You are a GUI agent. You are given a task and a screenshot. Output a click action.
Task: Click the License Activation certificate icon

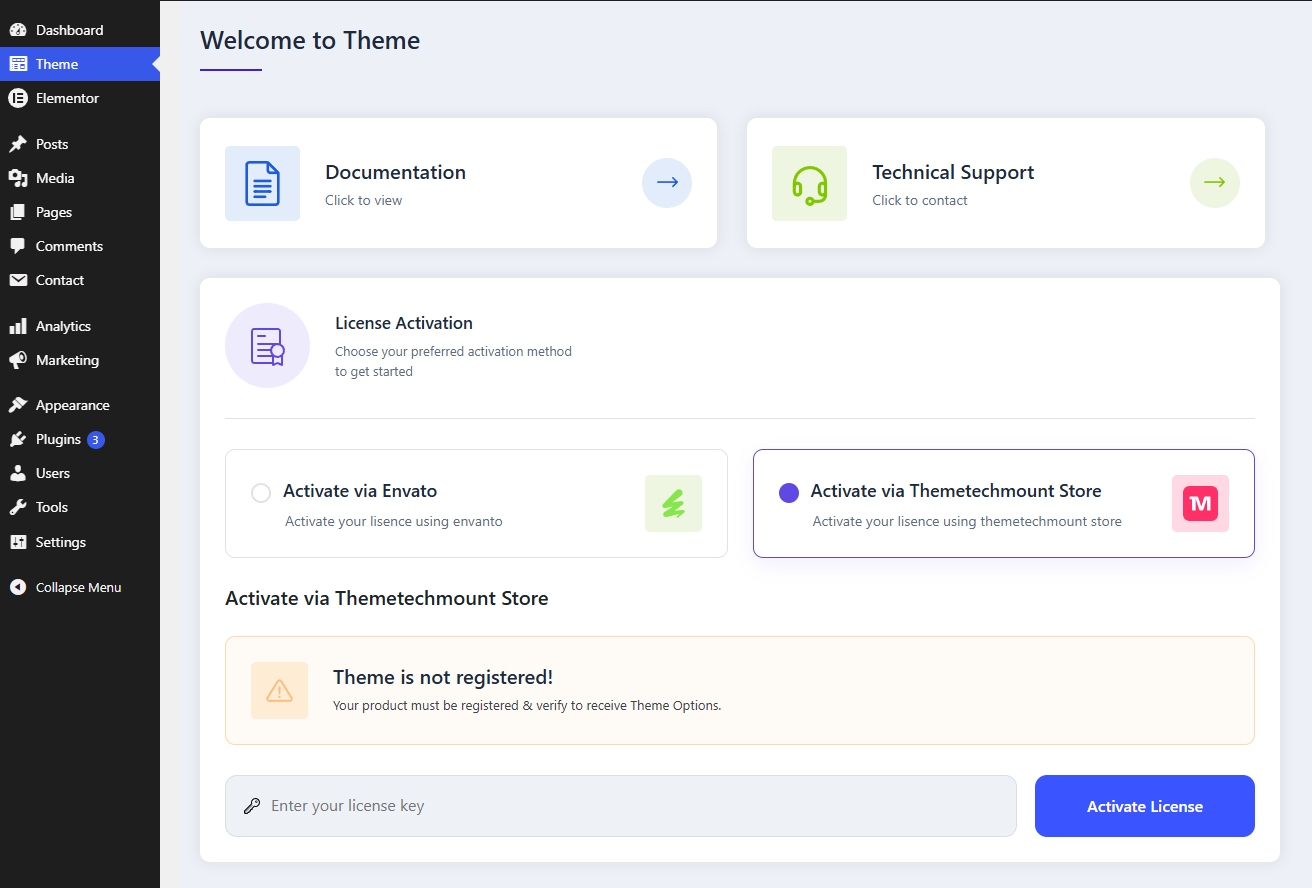coord(267,346)
